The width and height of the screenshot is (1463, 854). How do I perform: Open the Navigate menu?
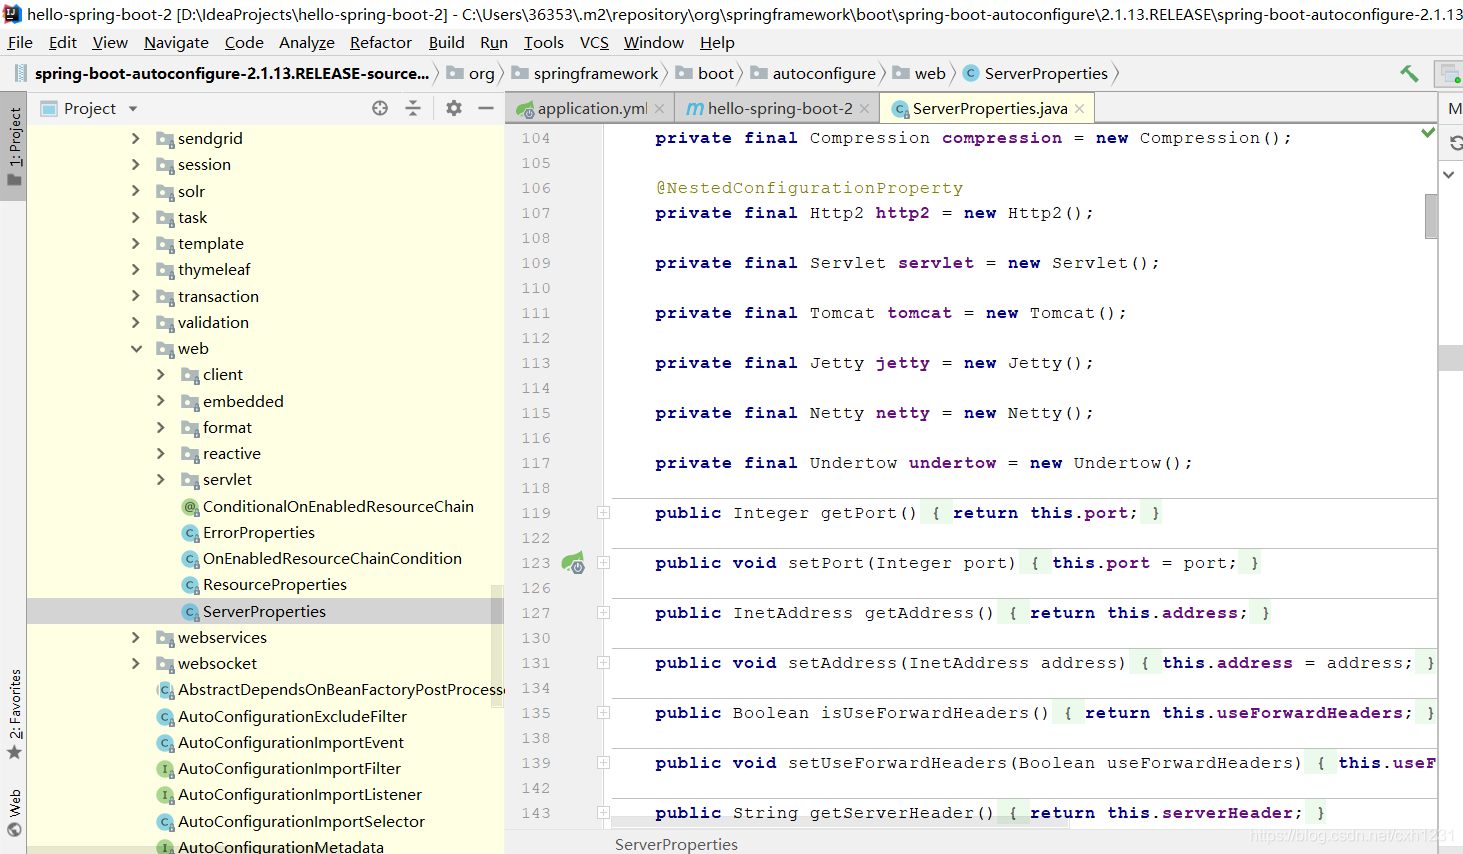[x=176, y=42]
